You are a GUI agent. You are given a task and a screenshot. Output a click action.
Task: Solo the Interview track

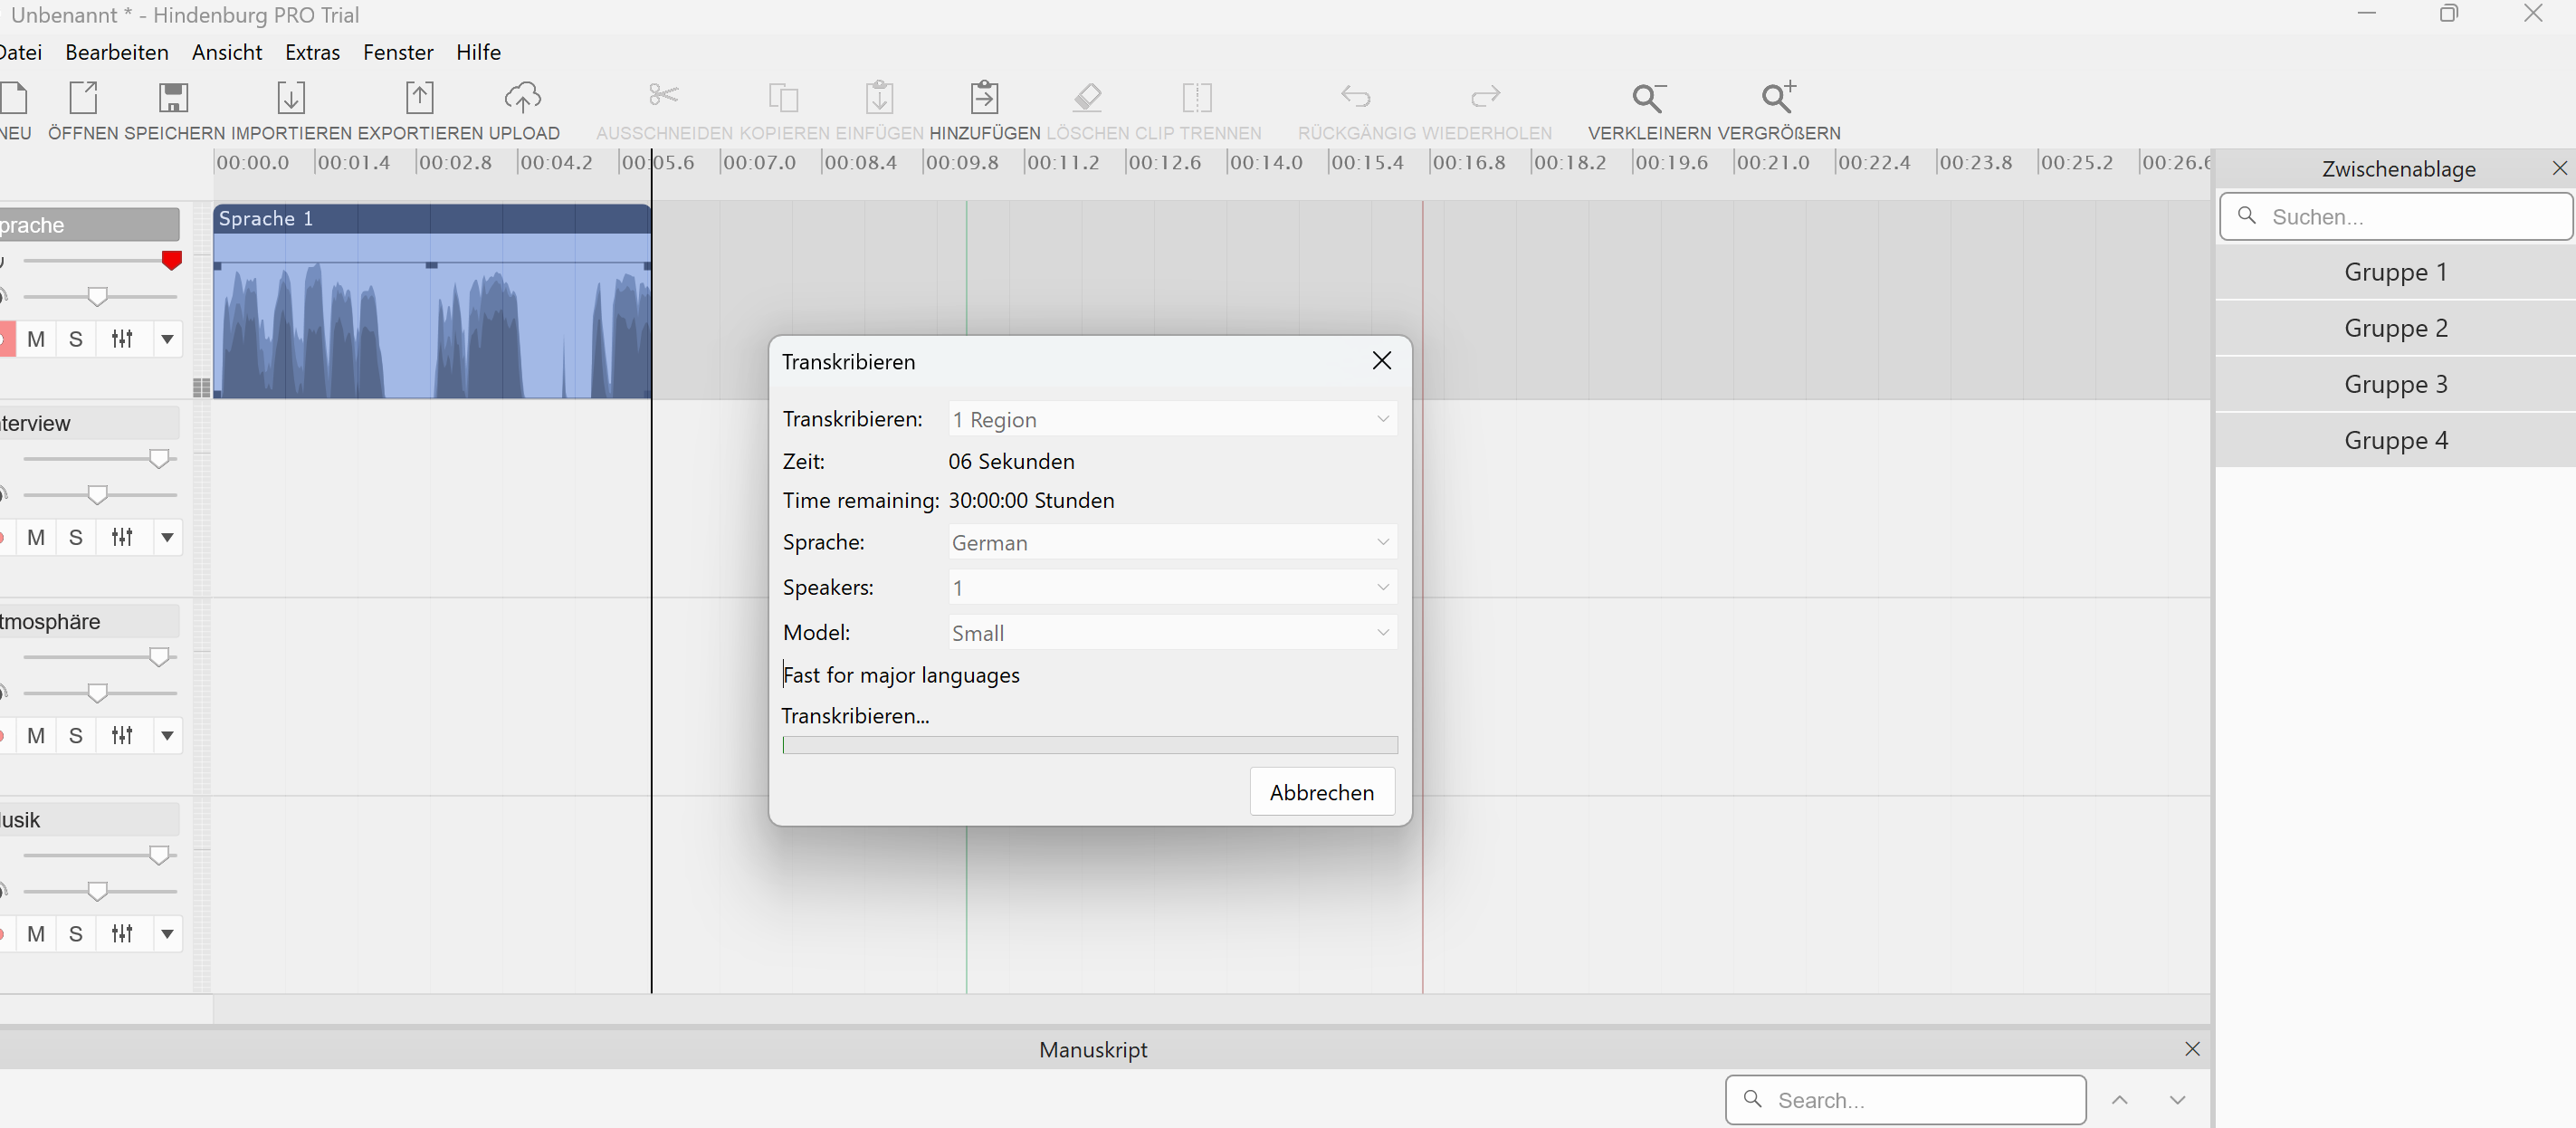click(76, 537)
